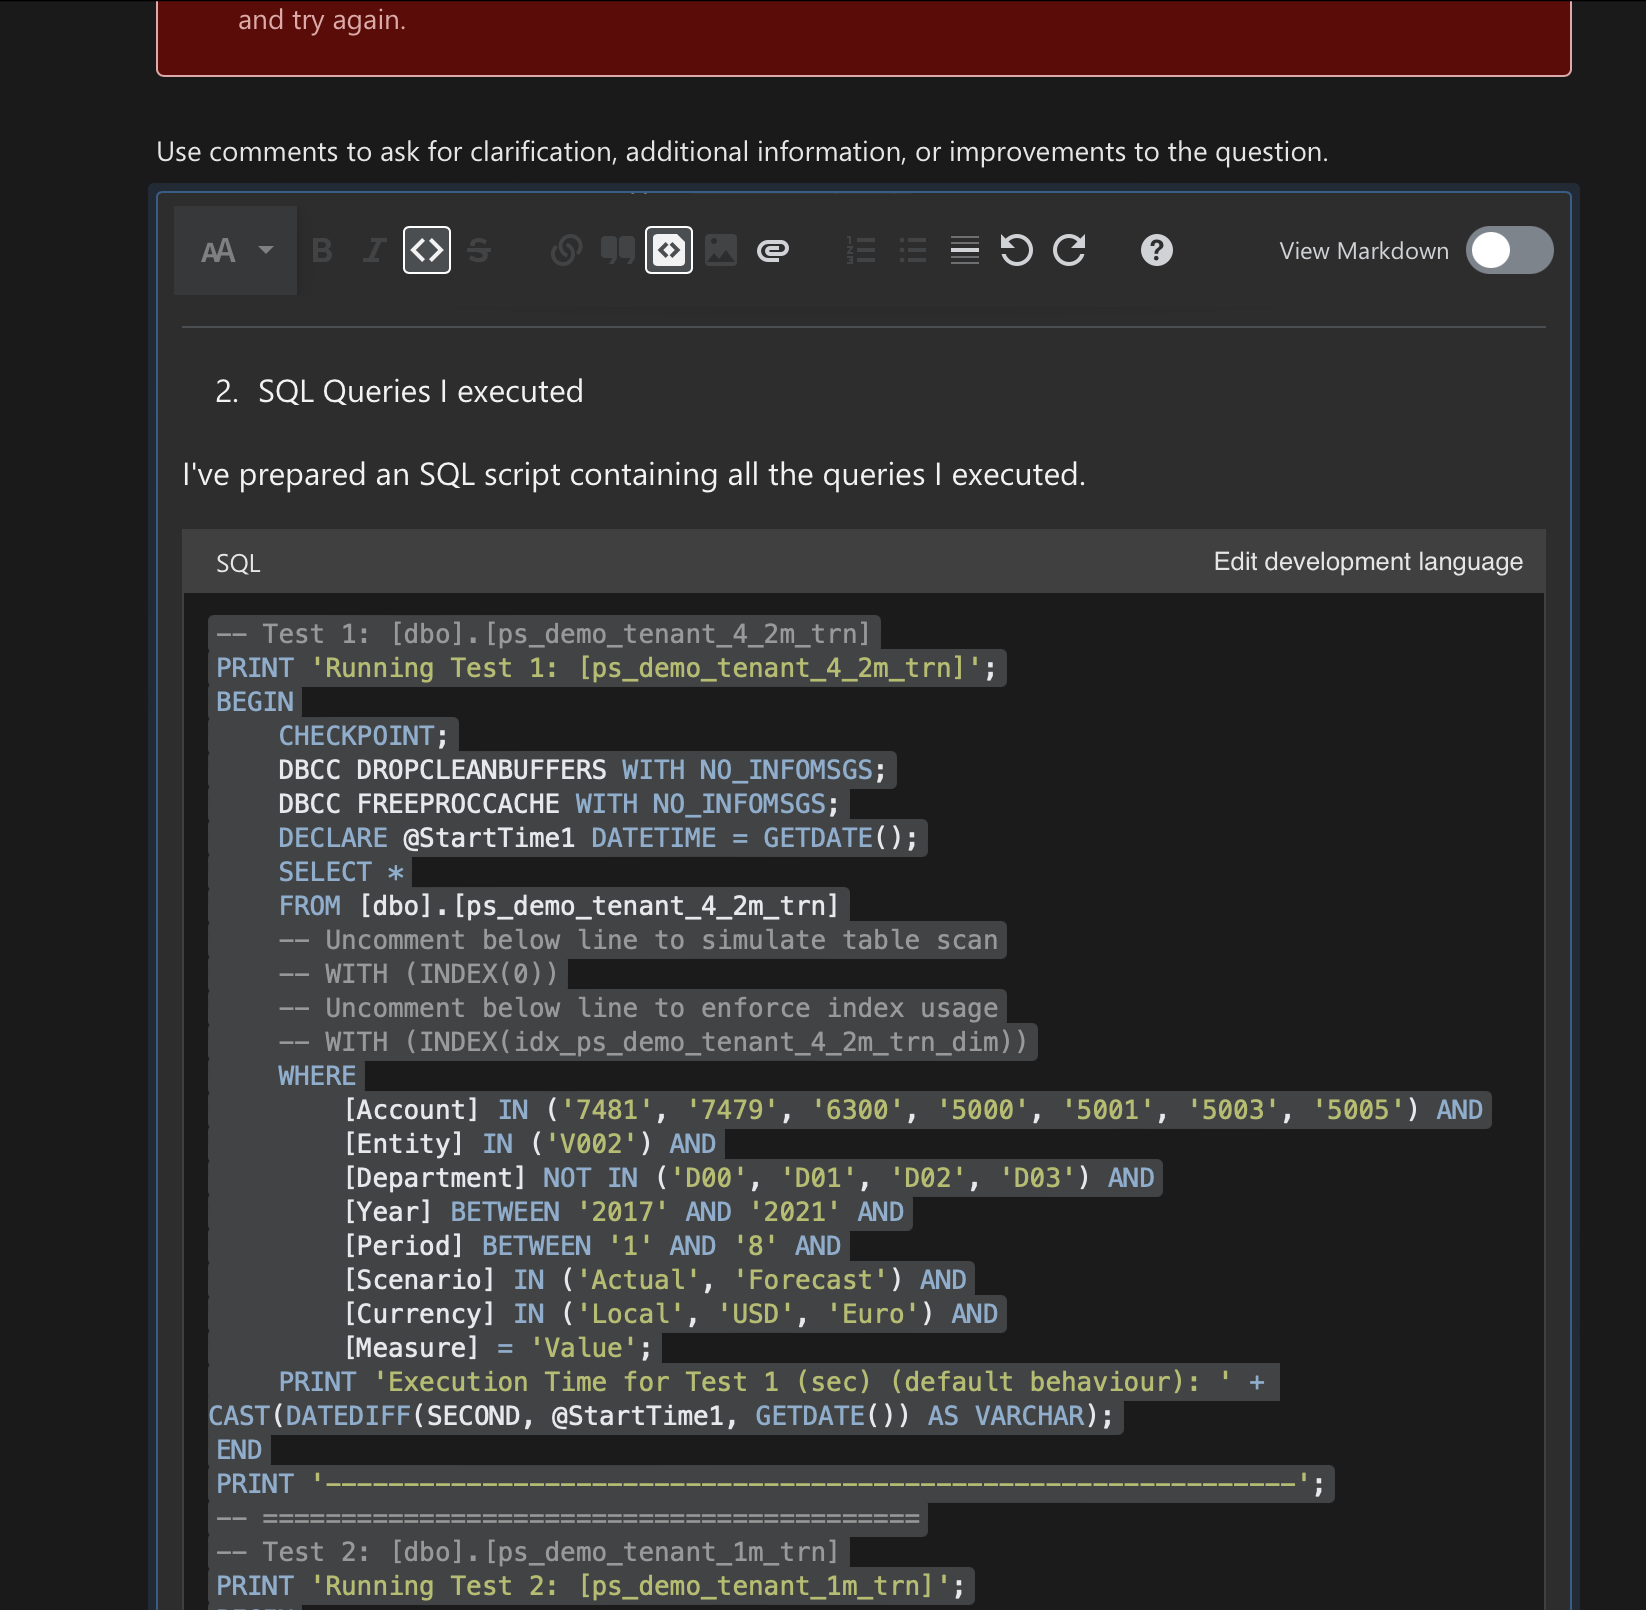Toggle bold formatting
This screenshot has height=1610, width=1646.
[x=322, y=251]
